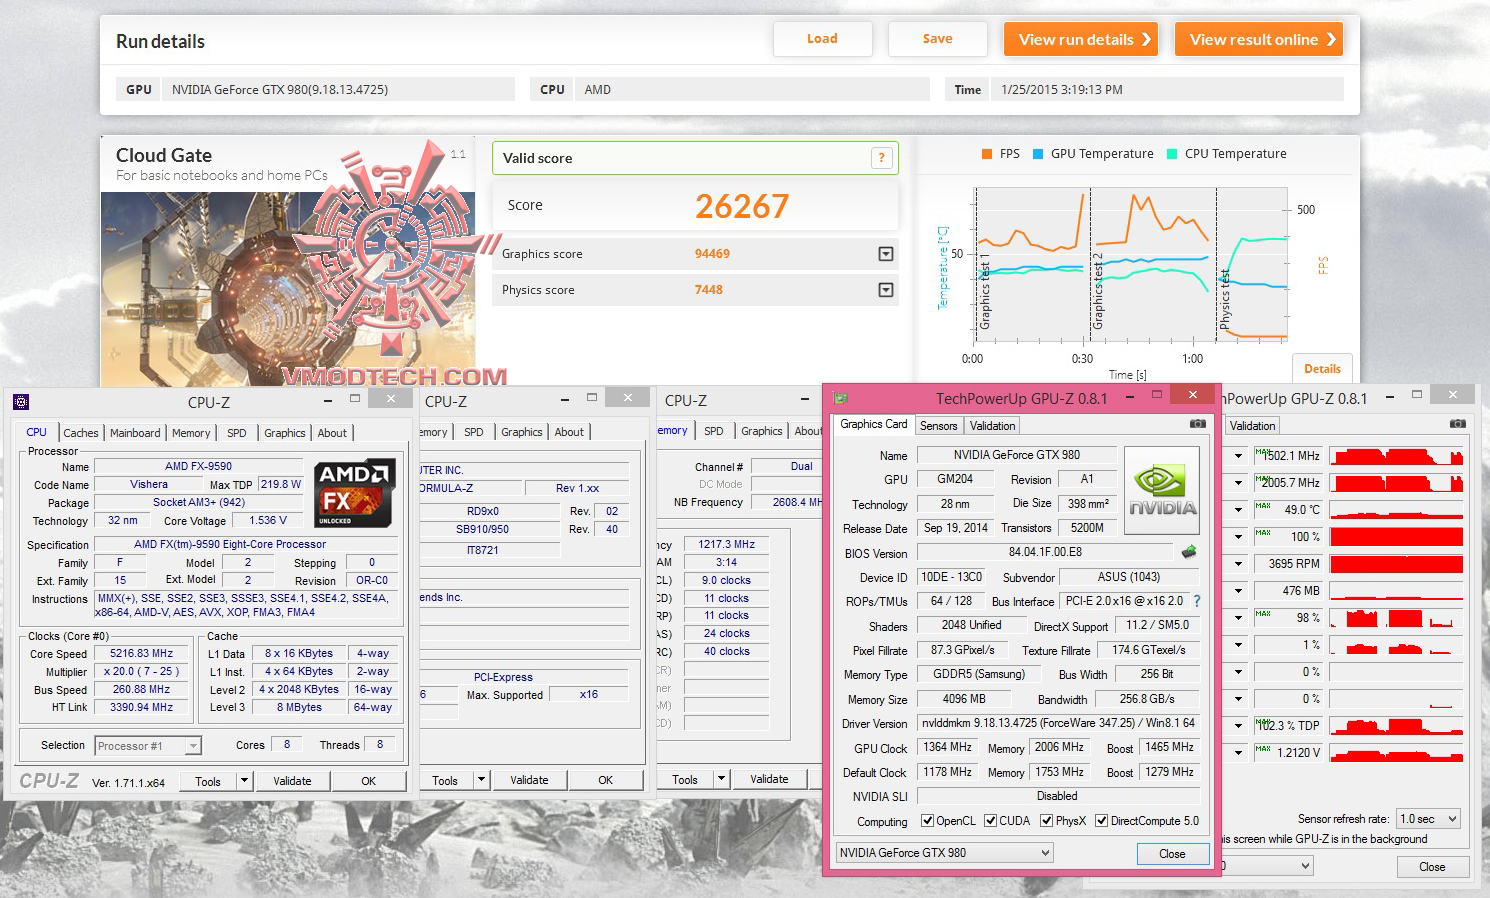Open SPD tab in first CPU-Z window
The image size is (1490, 898).
pyautogui.click(x=237, y=433)
